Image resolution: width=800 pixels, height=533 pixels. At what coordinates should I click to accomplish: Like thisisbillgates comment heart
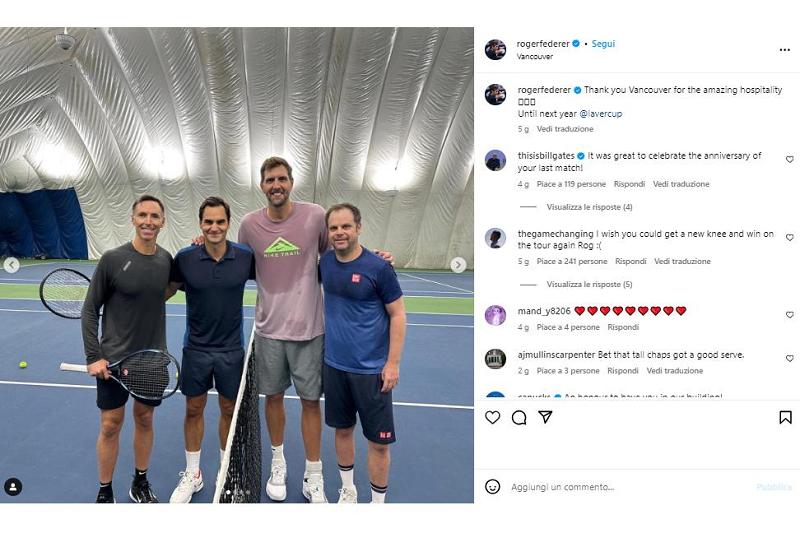789,160
